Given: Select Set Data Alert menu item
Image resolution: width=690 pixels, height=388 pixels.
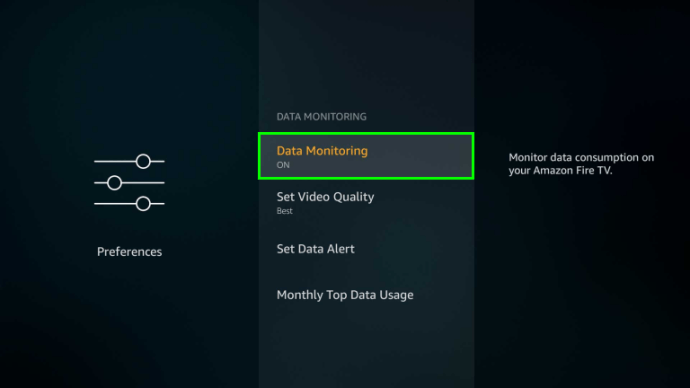Looking at the screenshot, I should coord(366,249).
